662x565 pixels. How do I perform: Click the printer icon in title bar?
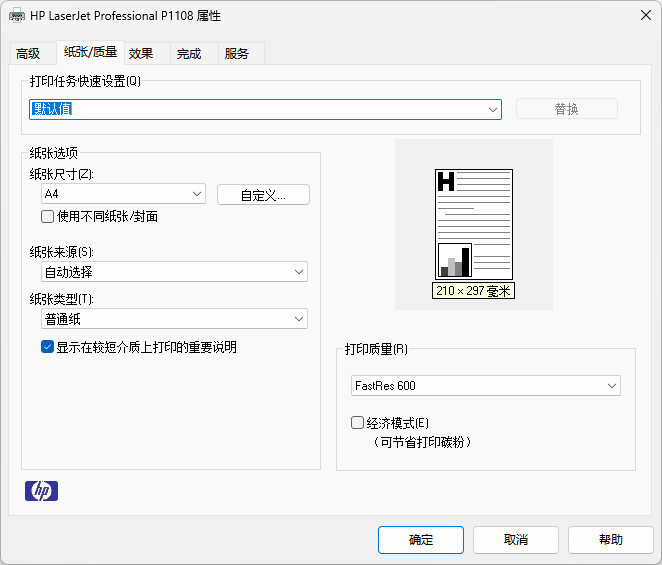(16, 16)
